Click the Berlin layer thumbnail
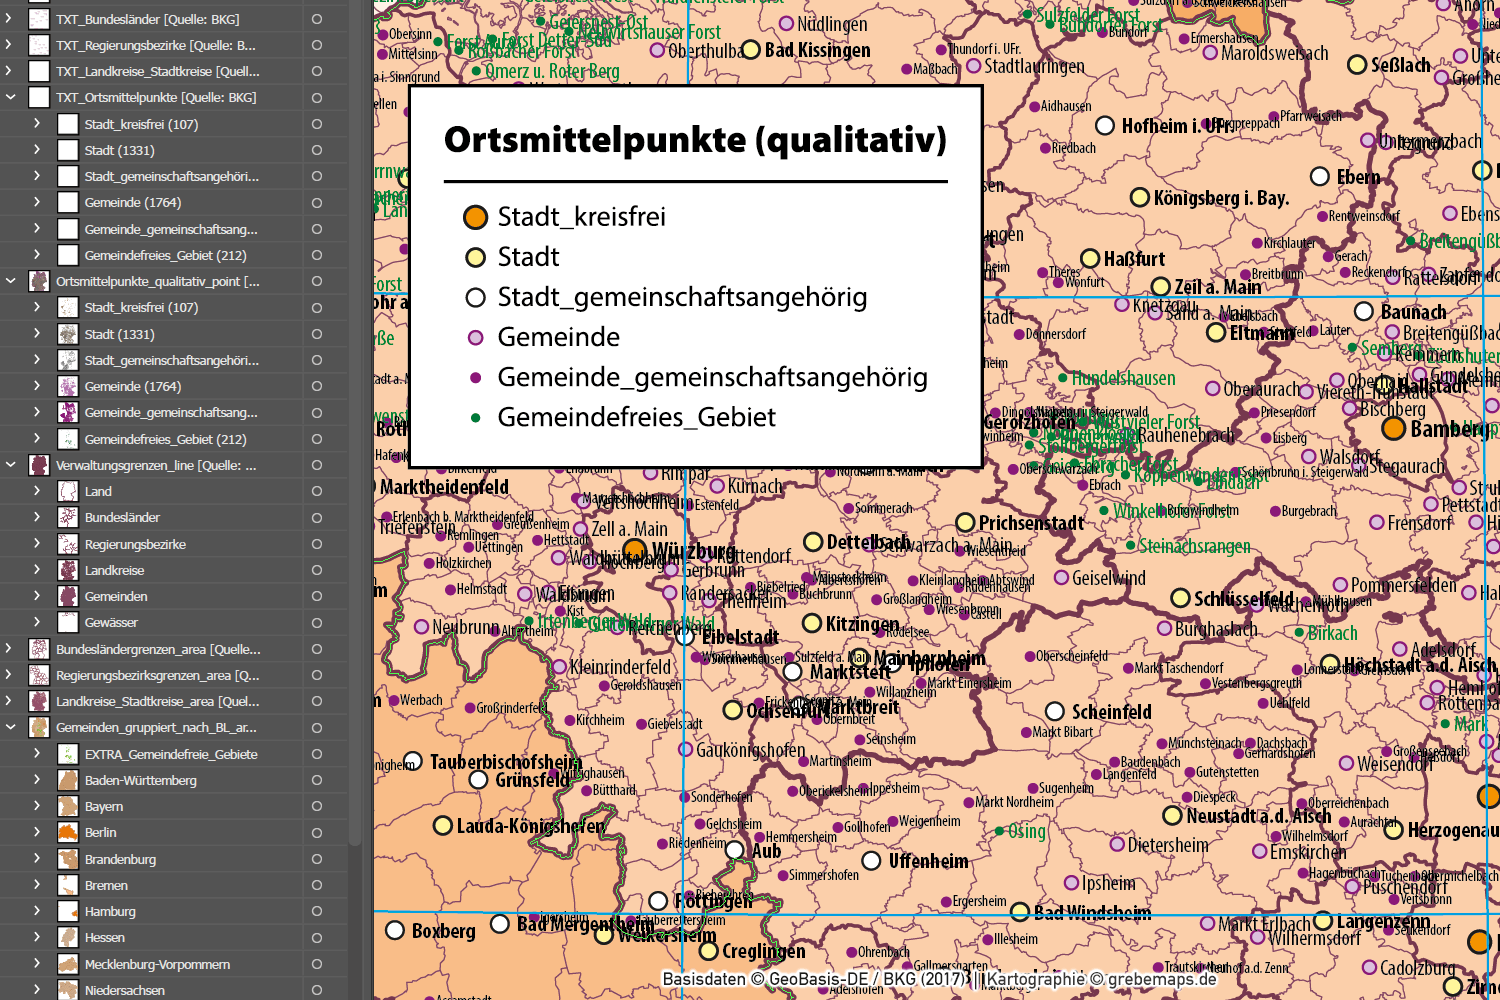Screen dimensions: 1500x1000 (x=66, y=832)
